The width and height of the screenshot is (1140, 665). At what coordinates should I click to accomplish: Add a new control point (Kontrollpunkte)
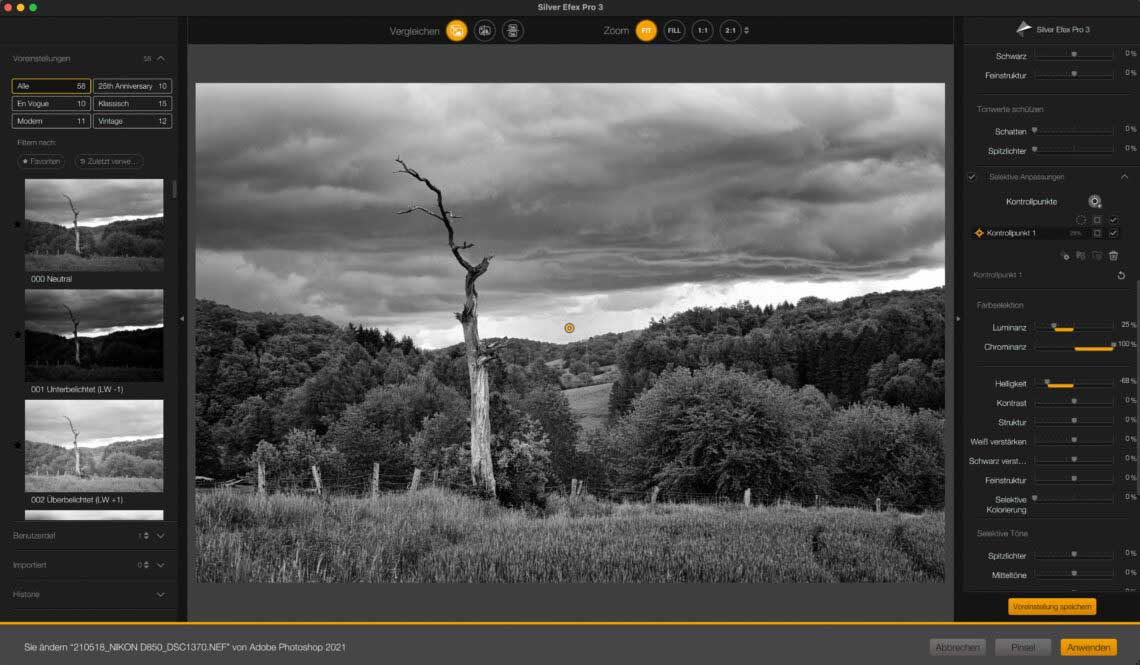(x=1095, y=202)
